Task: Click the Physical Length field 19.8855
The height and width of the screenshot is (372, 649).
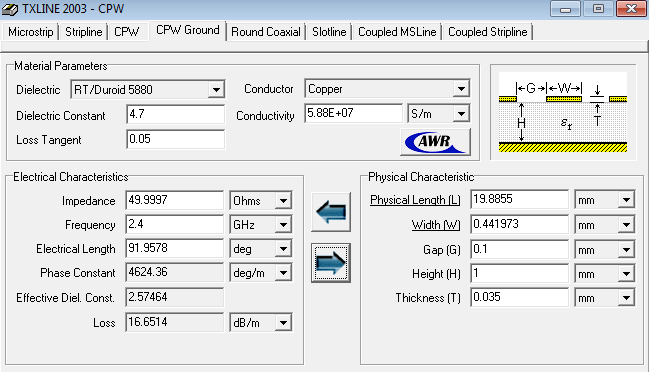Action: point(519,199)
